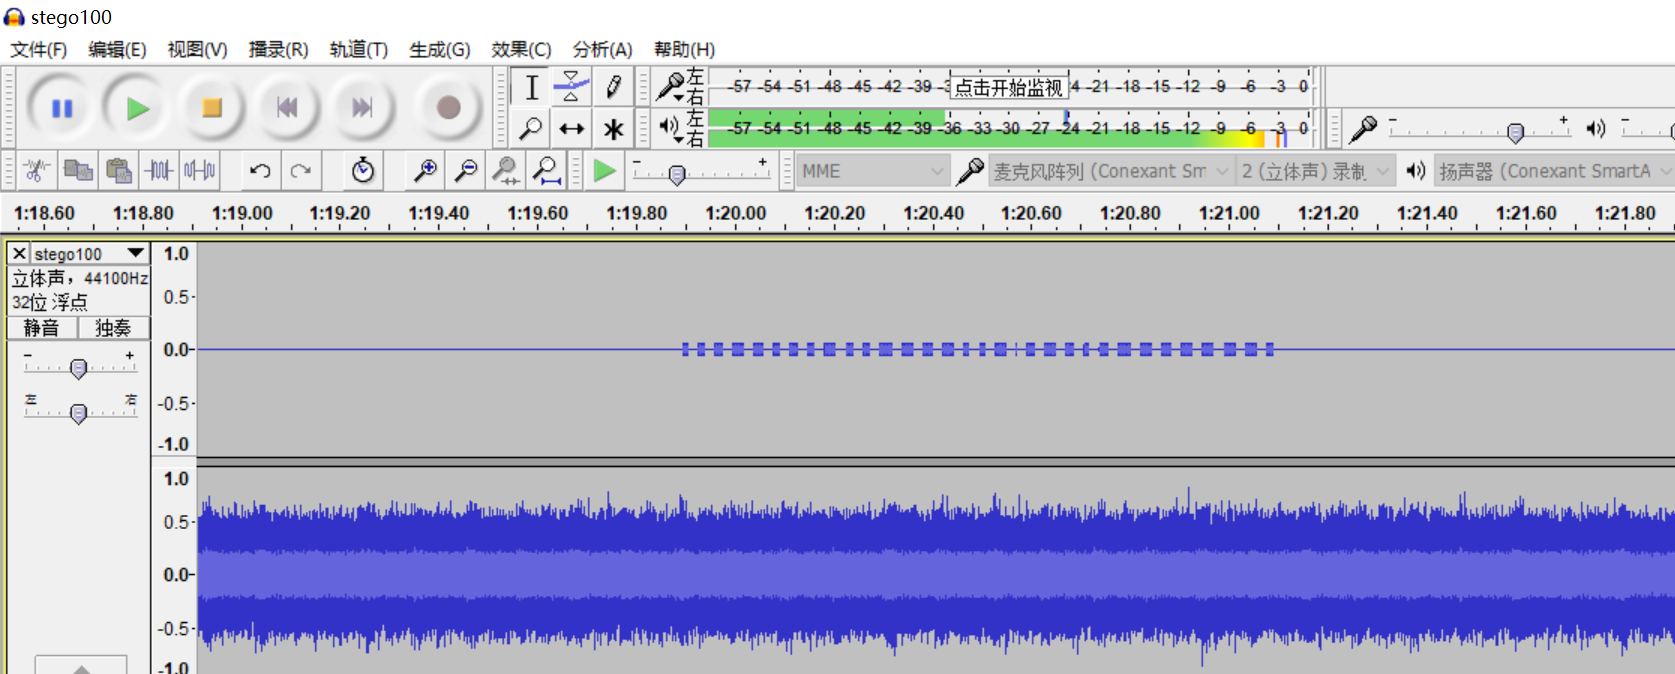Select the Time Shift arrows tool
The width and height of the screenshot is (1675, 674).
pyautogui.click(x=571, y=128)
